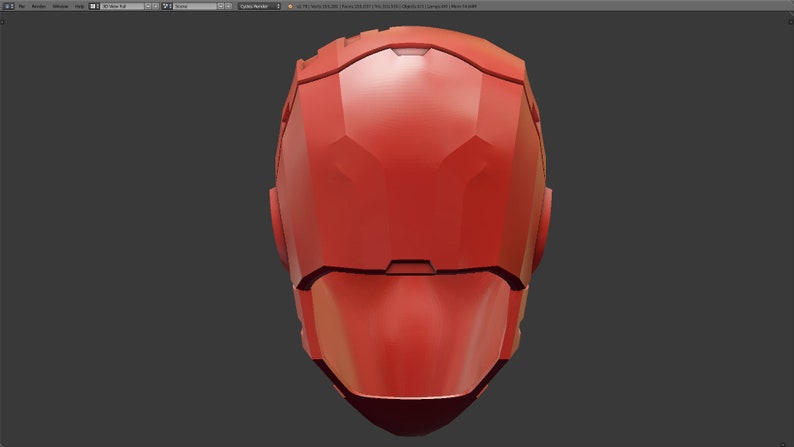Edit the 3D View Full layout name field

coord(122,6)
